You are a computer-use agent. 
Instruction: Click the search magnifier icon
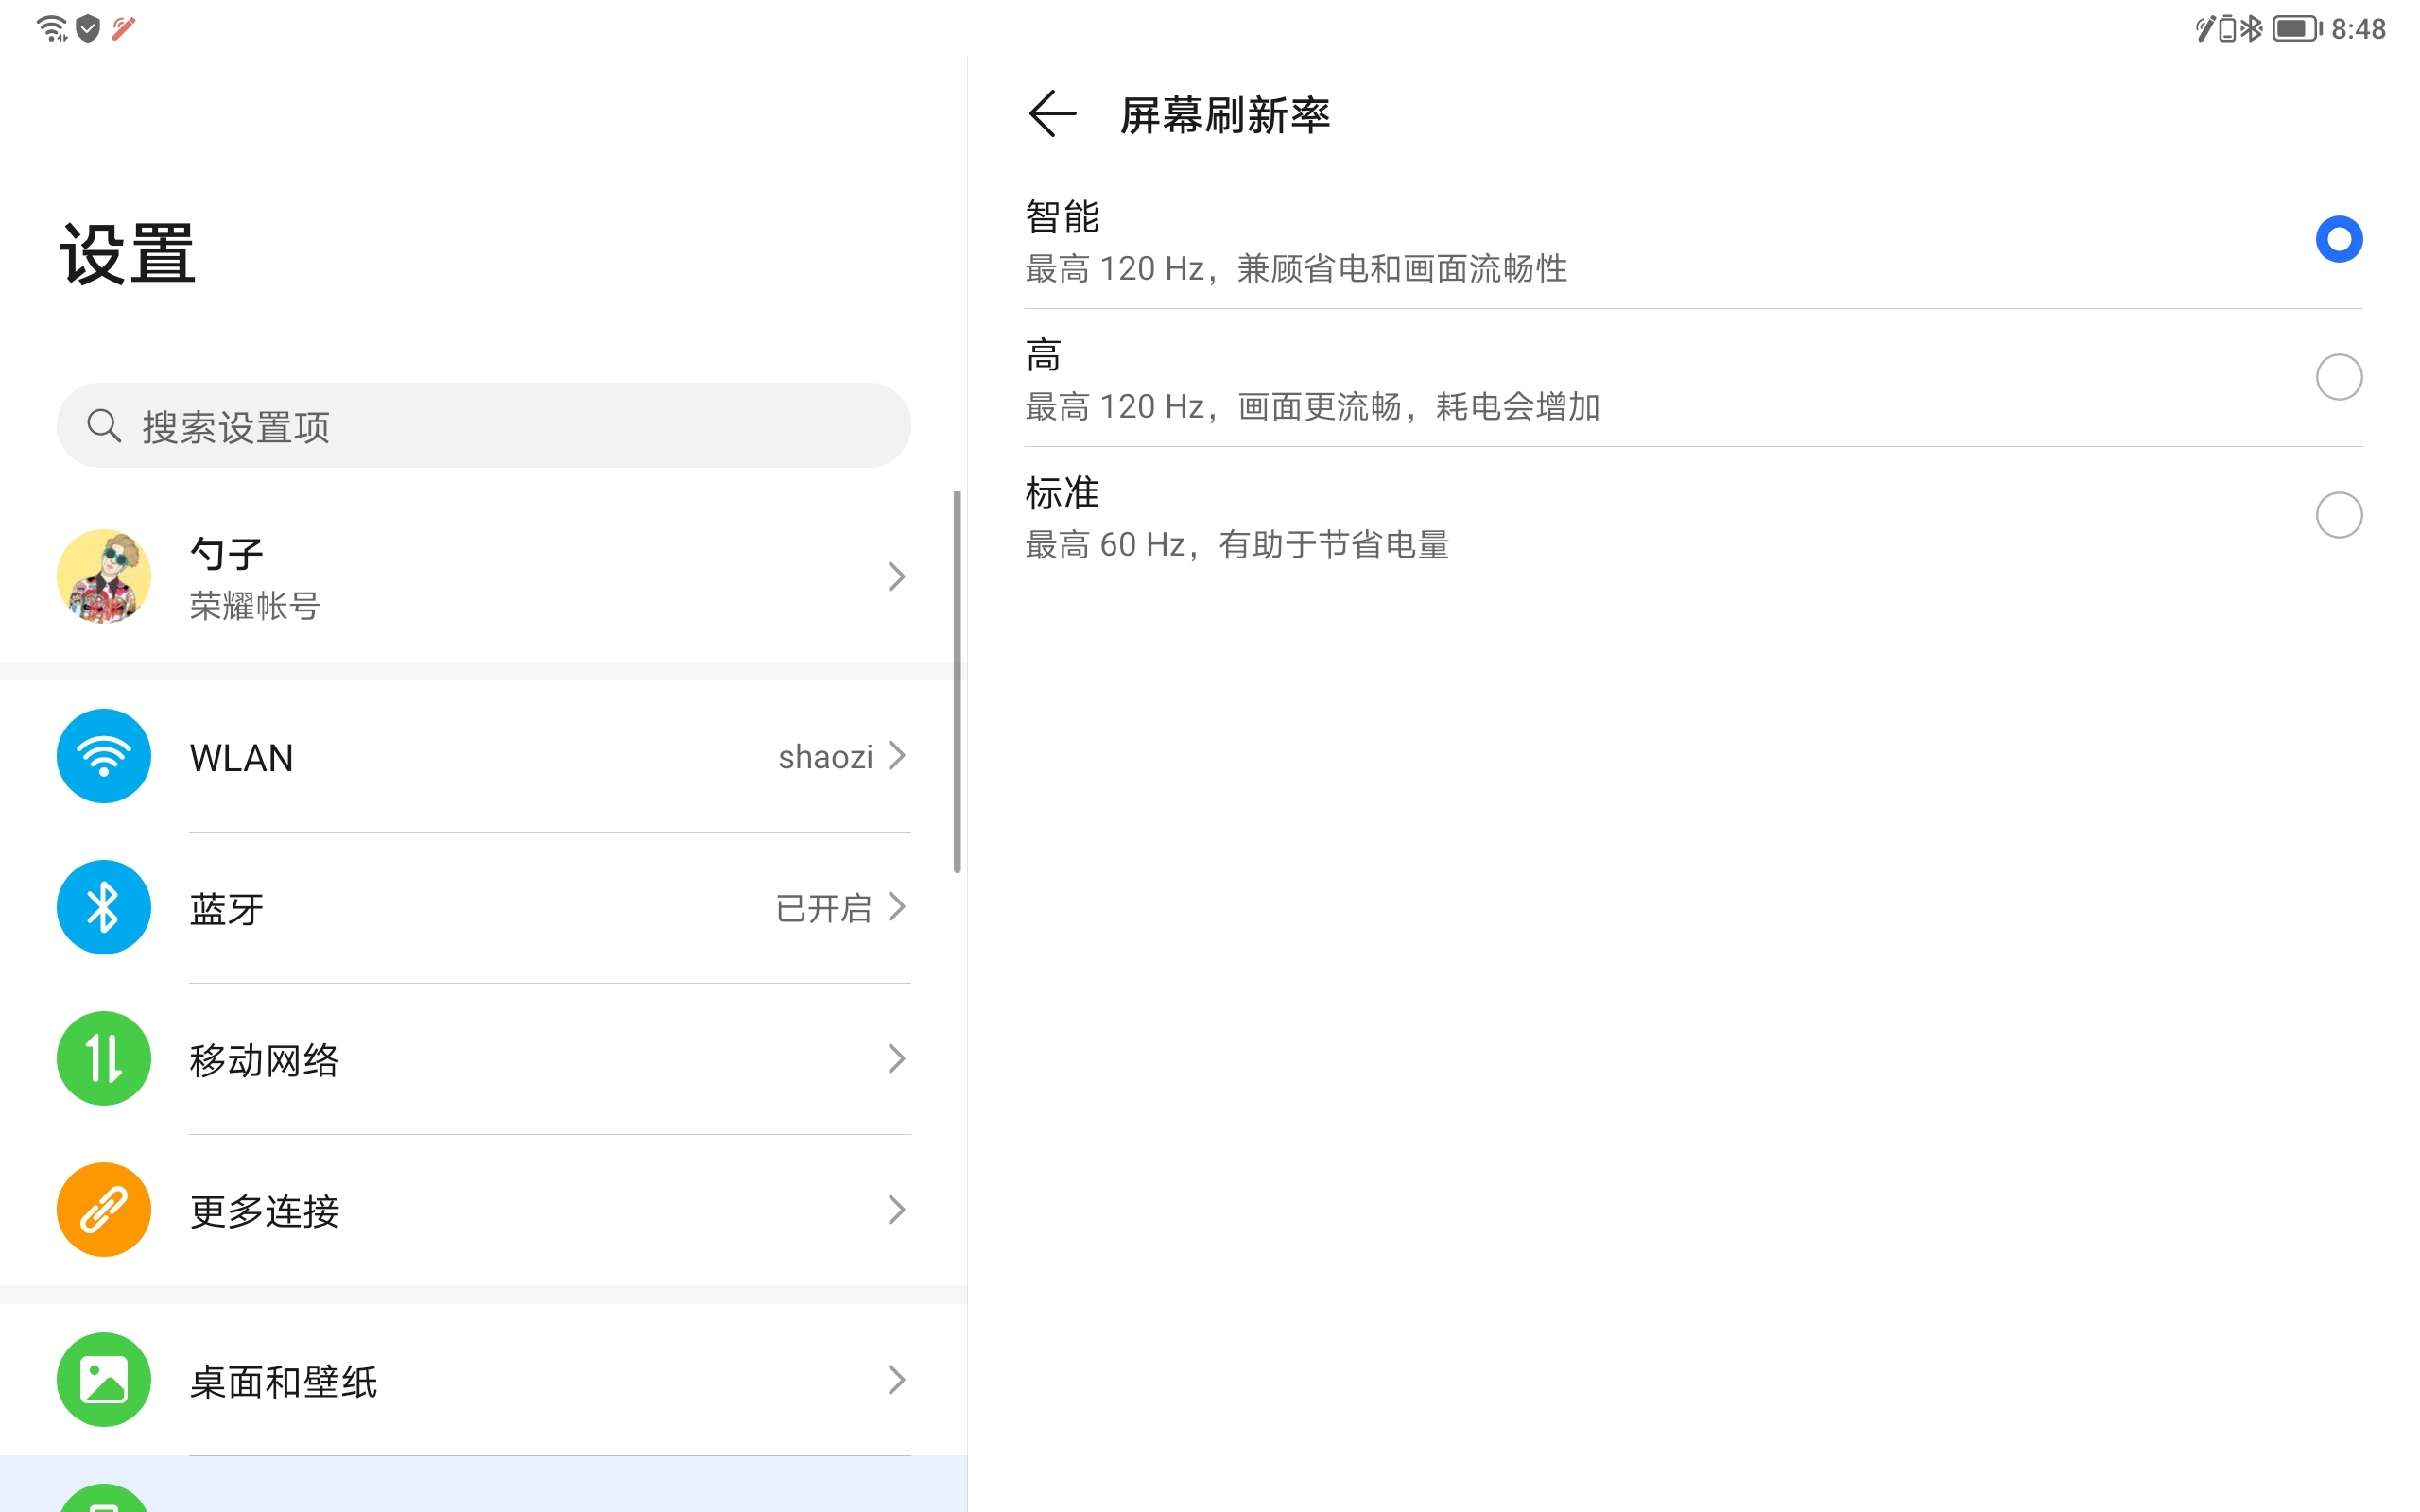104,425
